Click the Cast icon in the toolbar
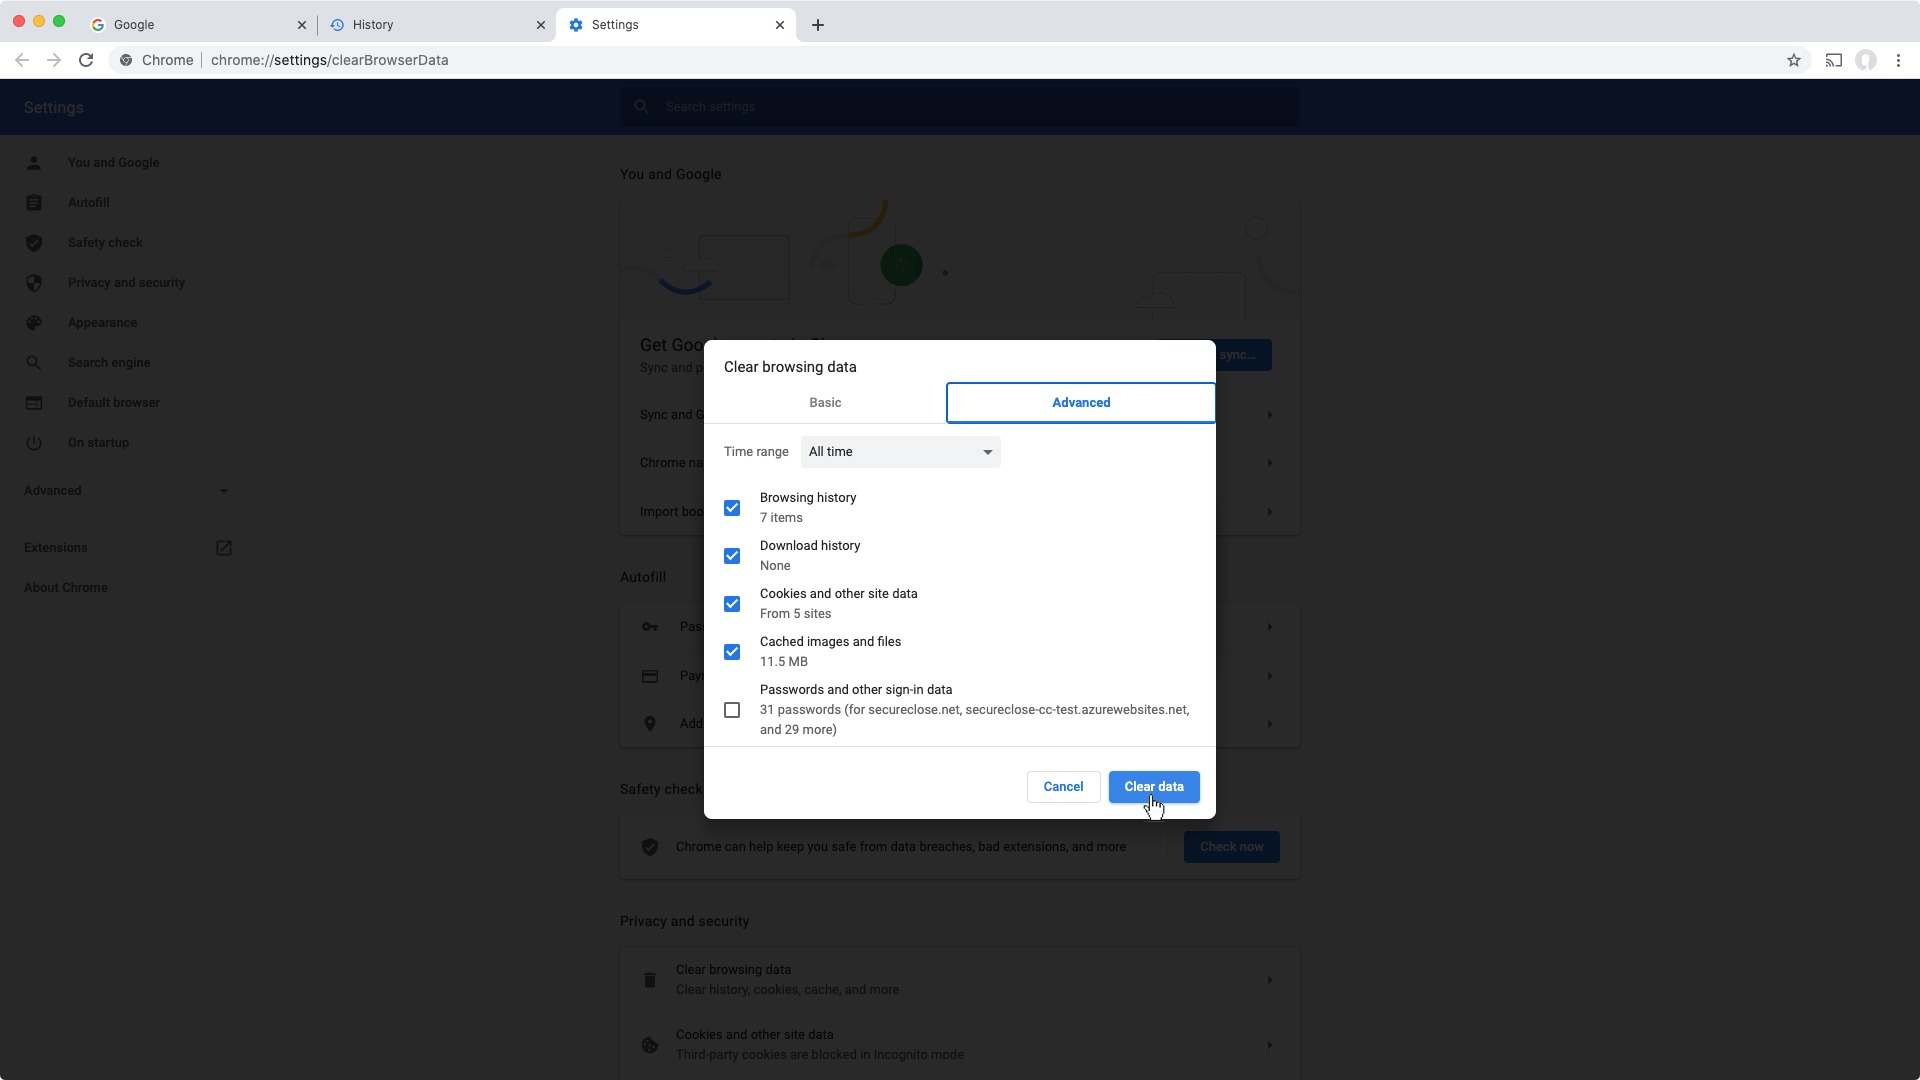 (x=1834, y=60)
